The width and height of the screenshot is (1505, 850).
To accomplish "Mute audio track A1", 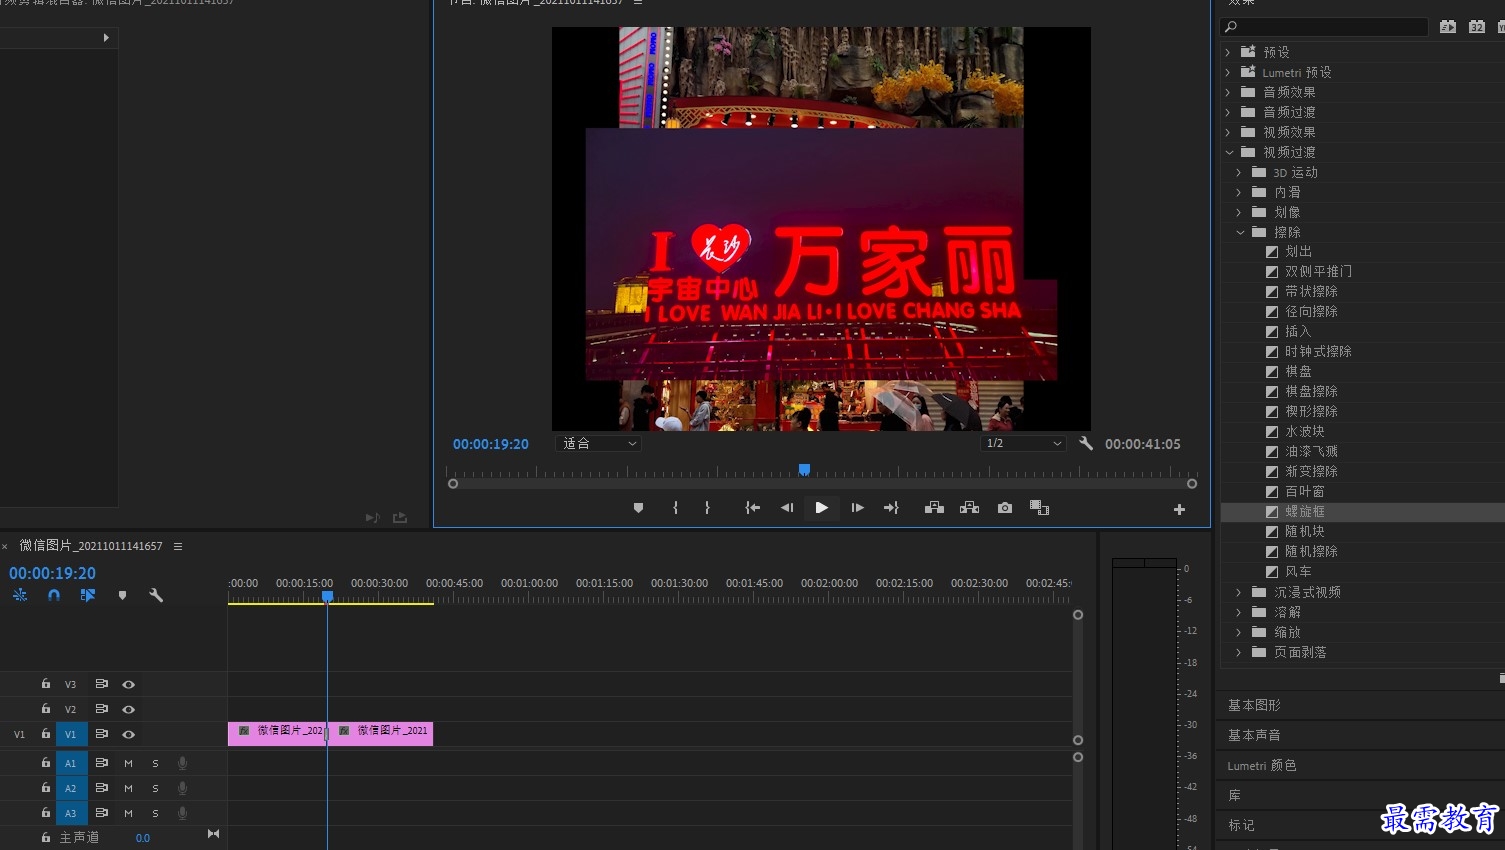I will (x=128, y=763).
